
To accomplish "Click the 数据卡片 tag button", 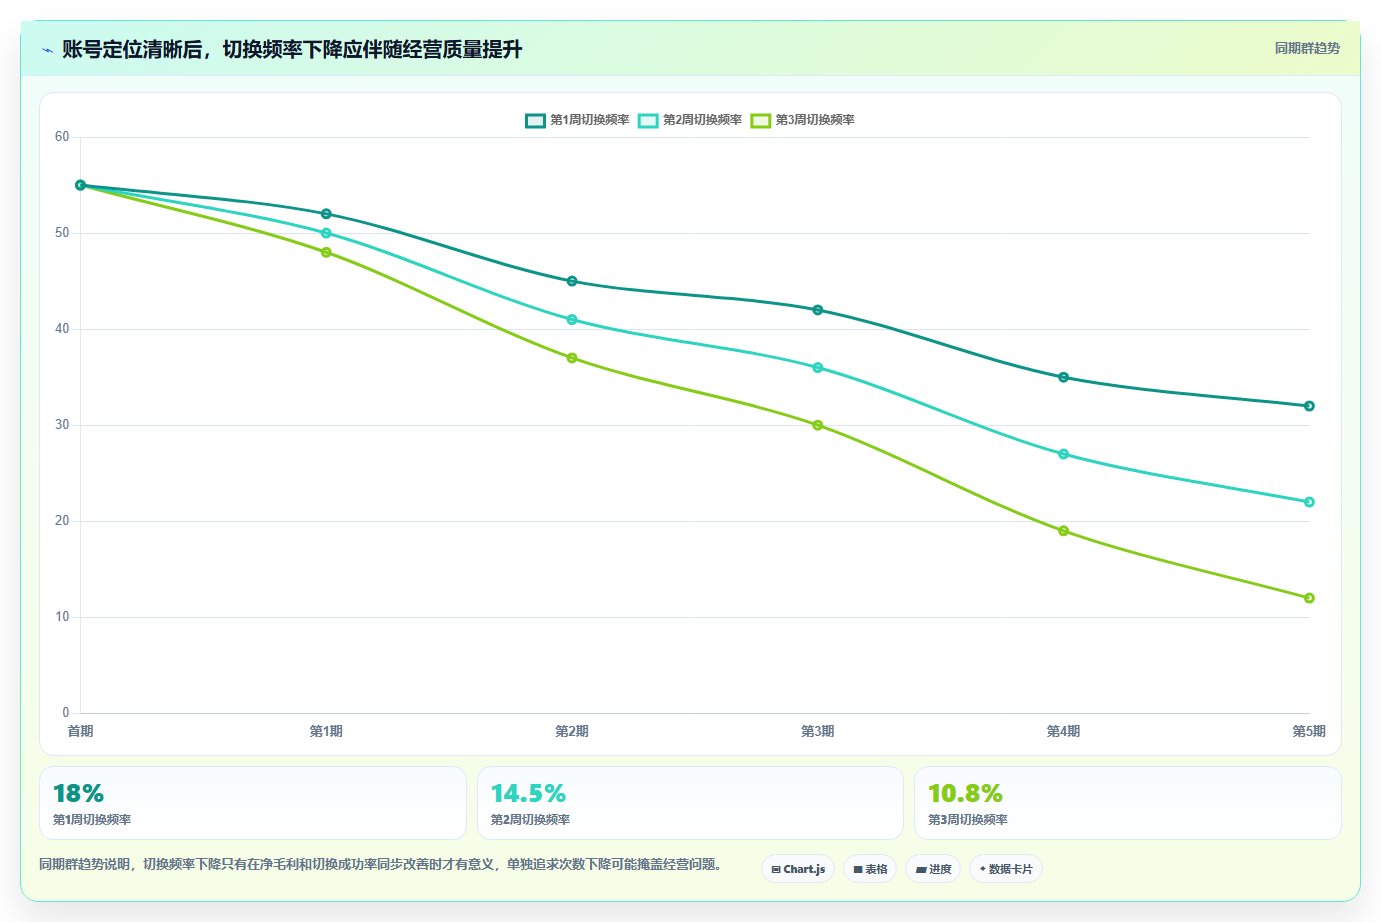I will point(1006,869).
